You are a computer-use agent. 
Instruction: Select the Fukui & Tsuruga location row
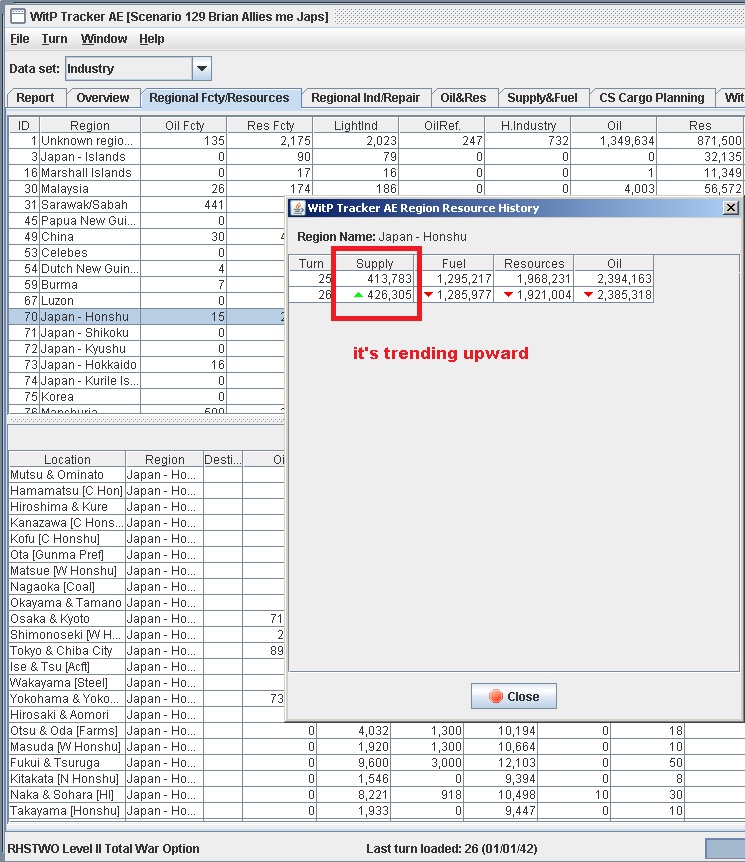click(x=374, y=762)
